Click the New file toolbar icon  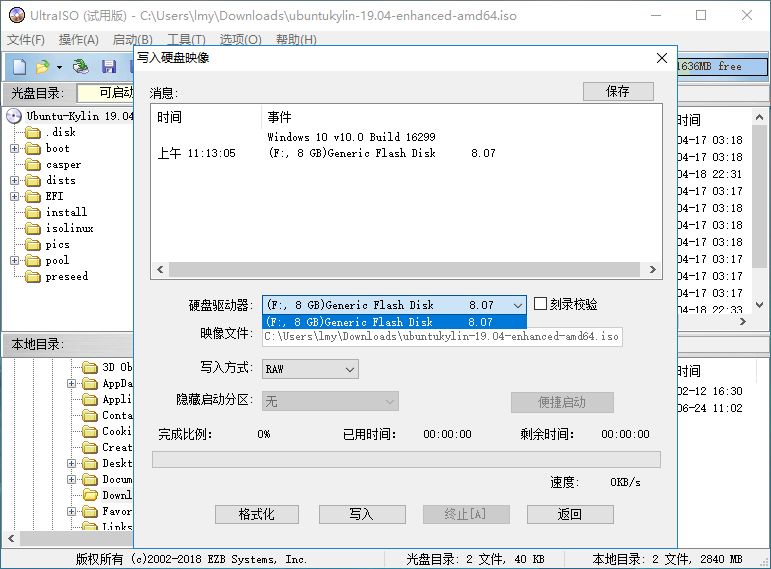click(x=19, y=66)
